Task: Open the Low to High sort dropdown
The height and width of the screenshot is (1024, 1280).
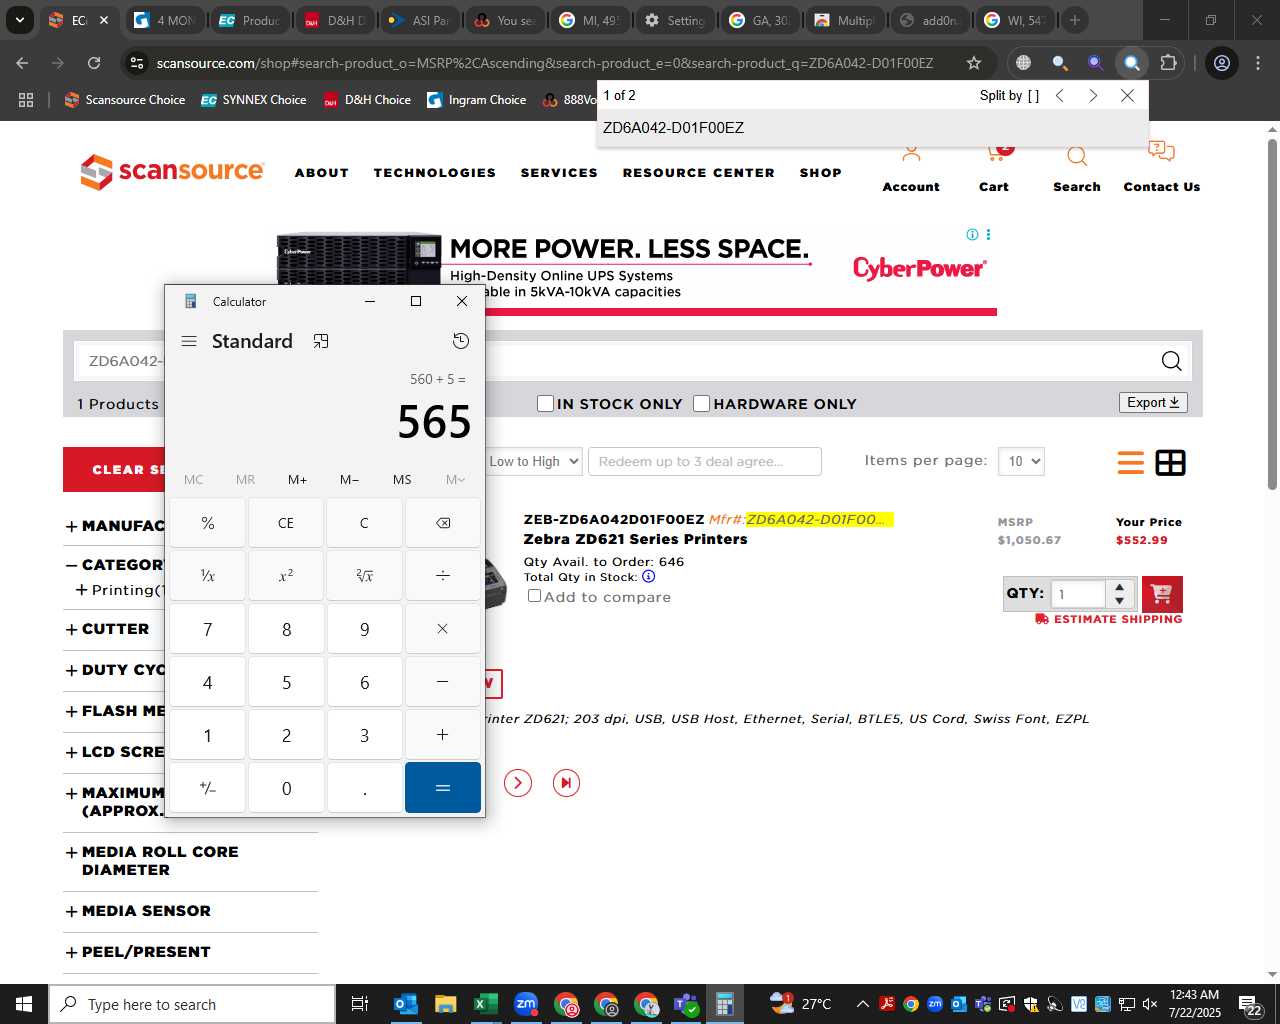Action: point(534,461)
